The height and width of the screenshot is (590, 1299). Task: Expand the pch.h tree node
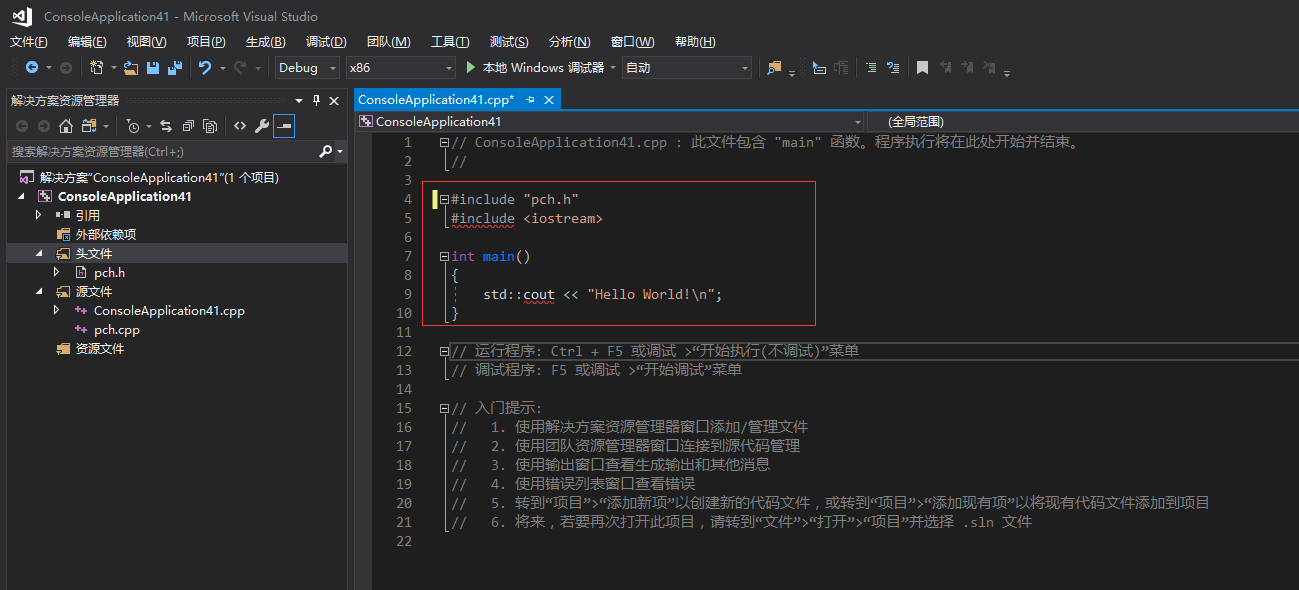57,272
